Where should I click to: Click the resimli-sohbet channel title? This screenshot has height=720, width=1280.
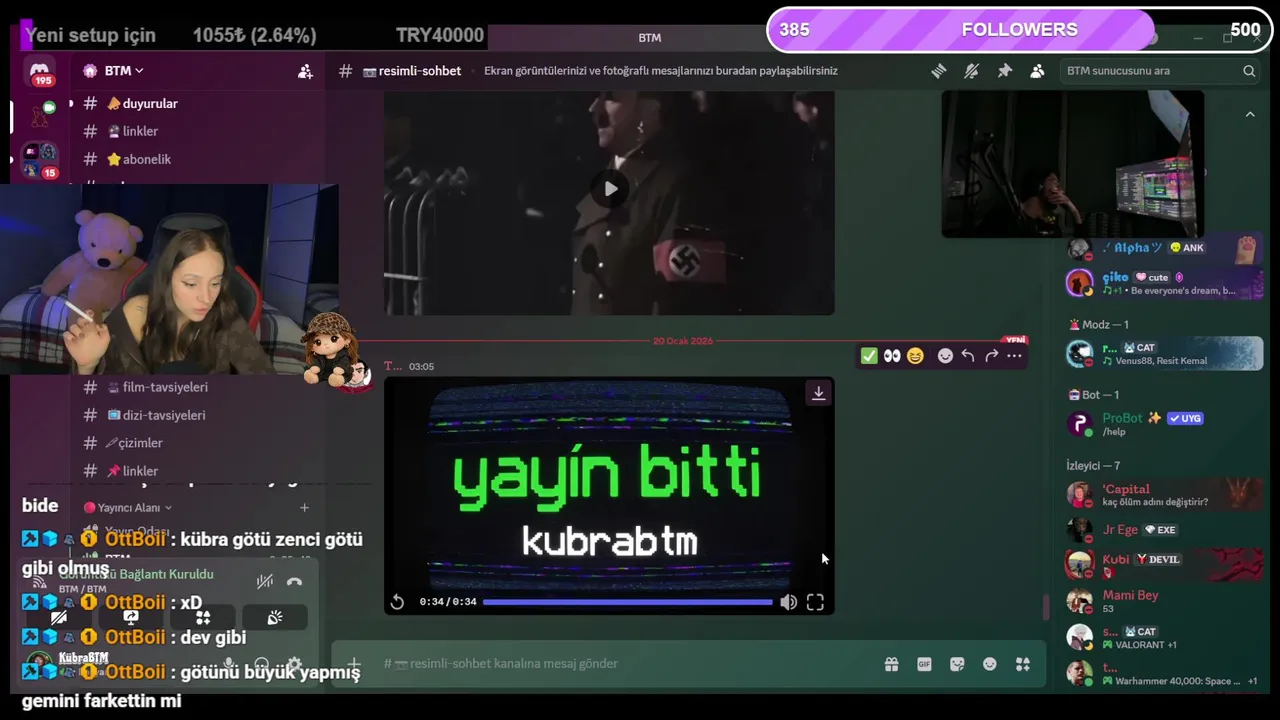point(411,71)
